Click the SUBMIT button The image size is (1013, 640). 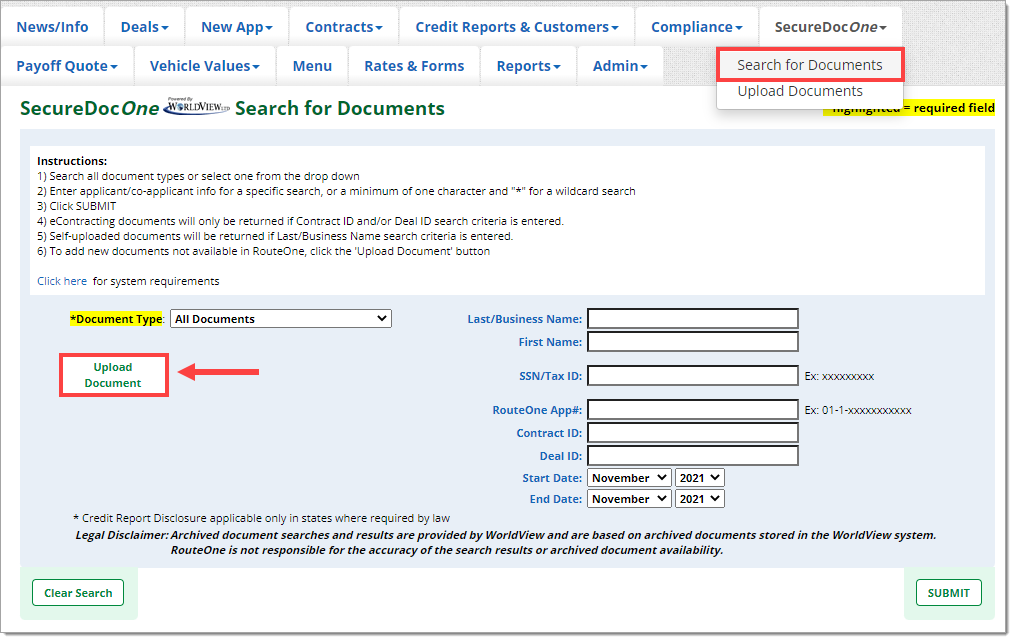pyautogui.click(x=948, y=593)
